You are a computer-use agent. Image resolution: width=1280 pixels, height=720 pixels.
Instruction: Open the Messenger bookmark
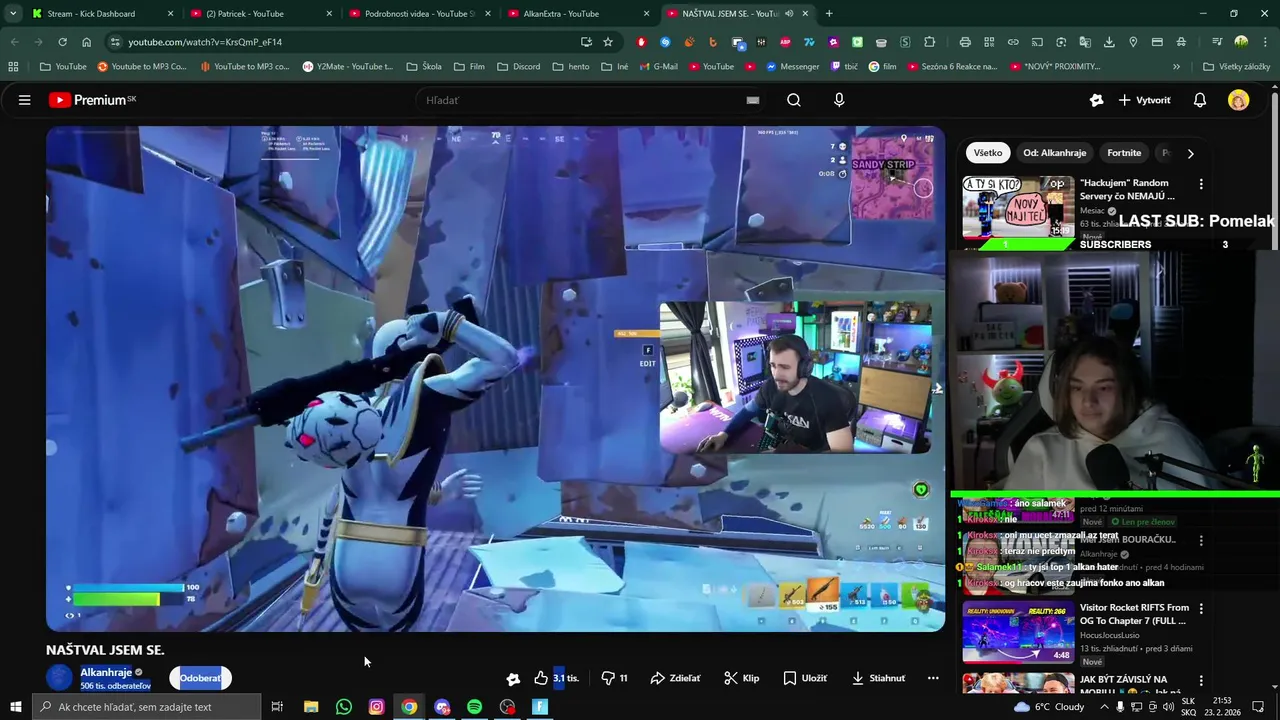pos(792,67)
